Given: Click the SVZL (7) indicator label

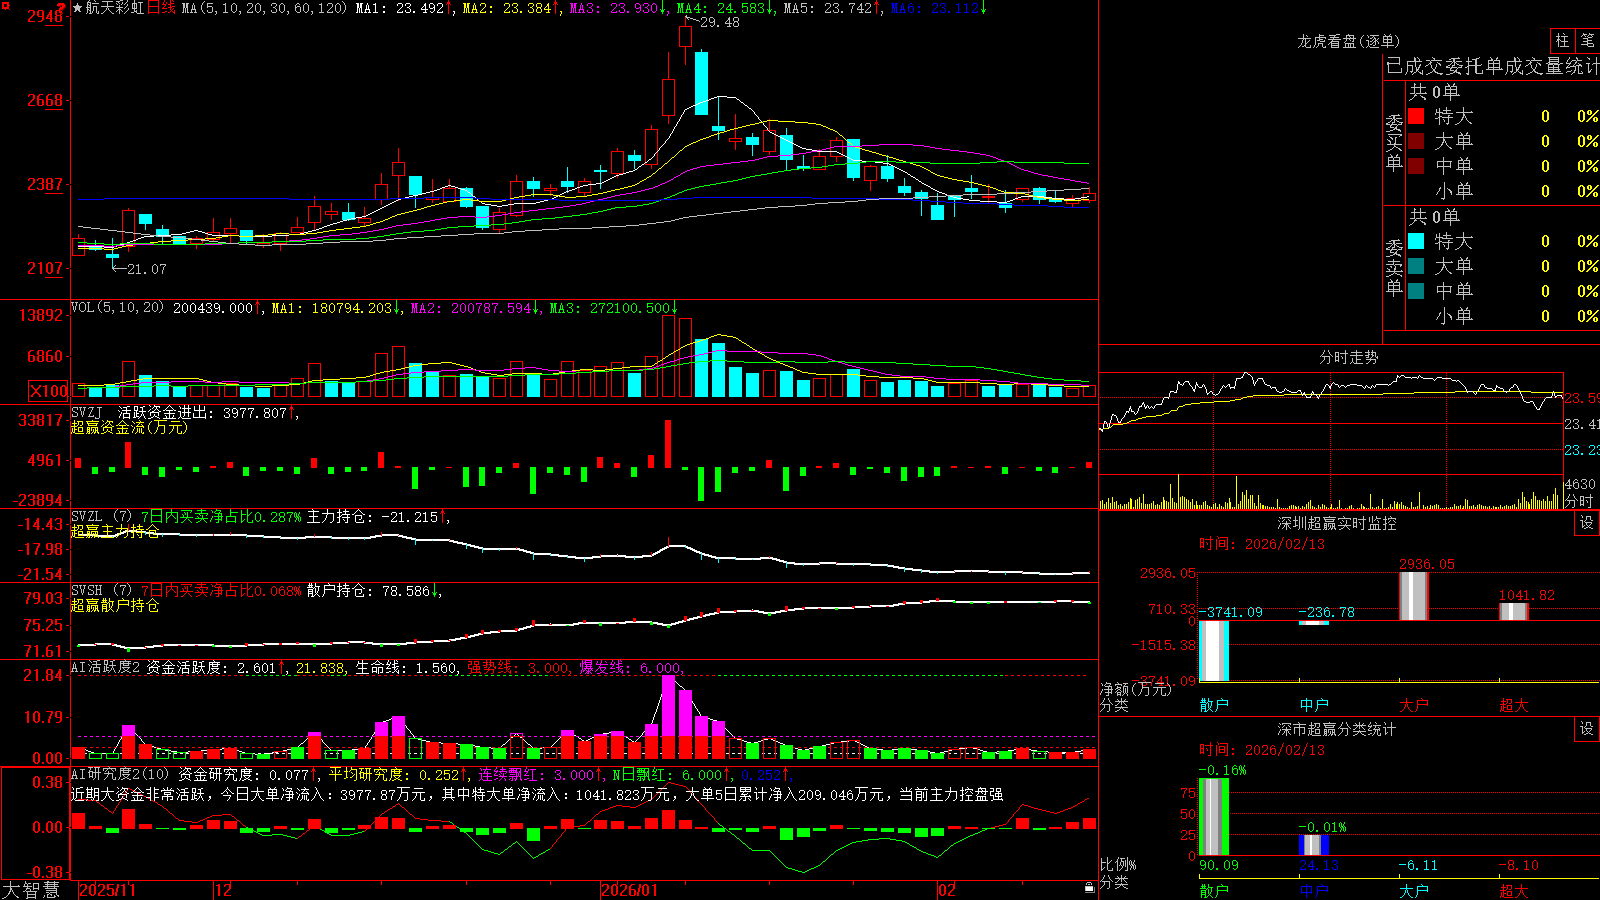Looking at the screenshot, I should (101, 517).
